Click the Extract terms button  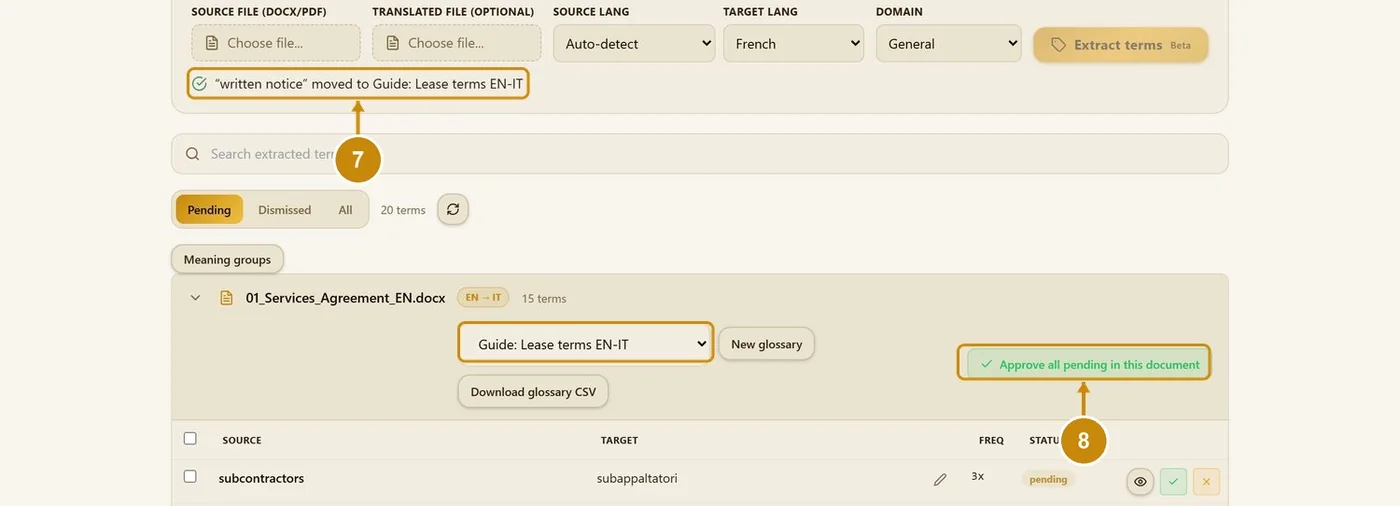[1120, 45]
